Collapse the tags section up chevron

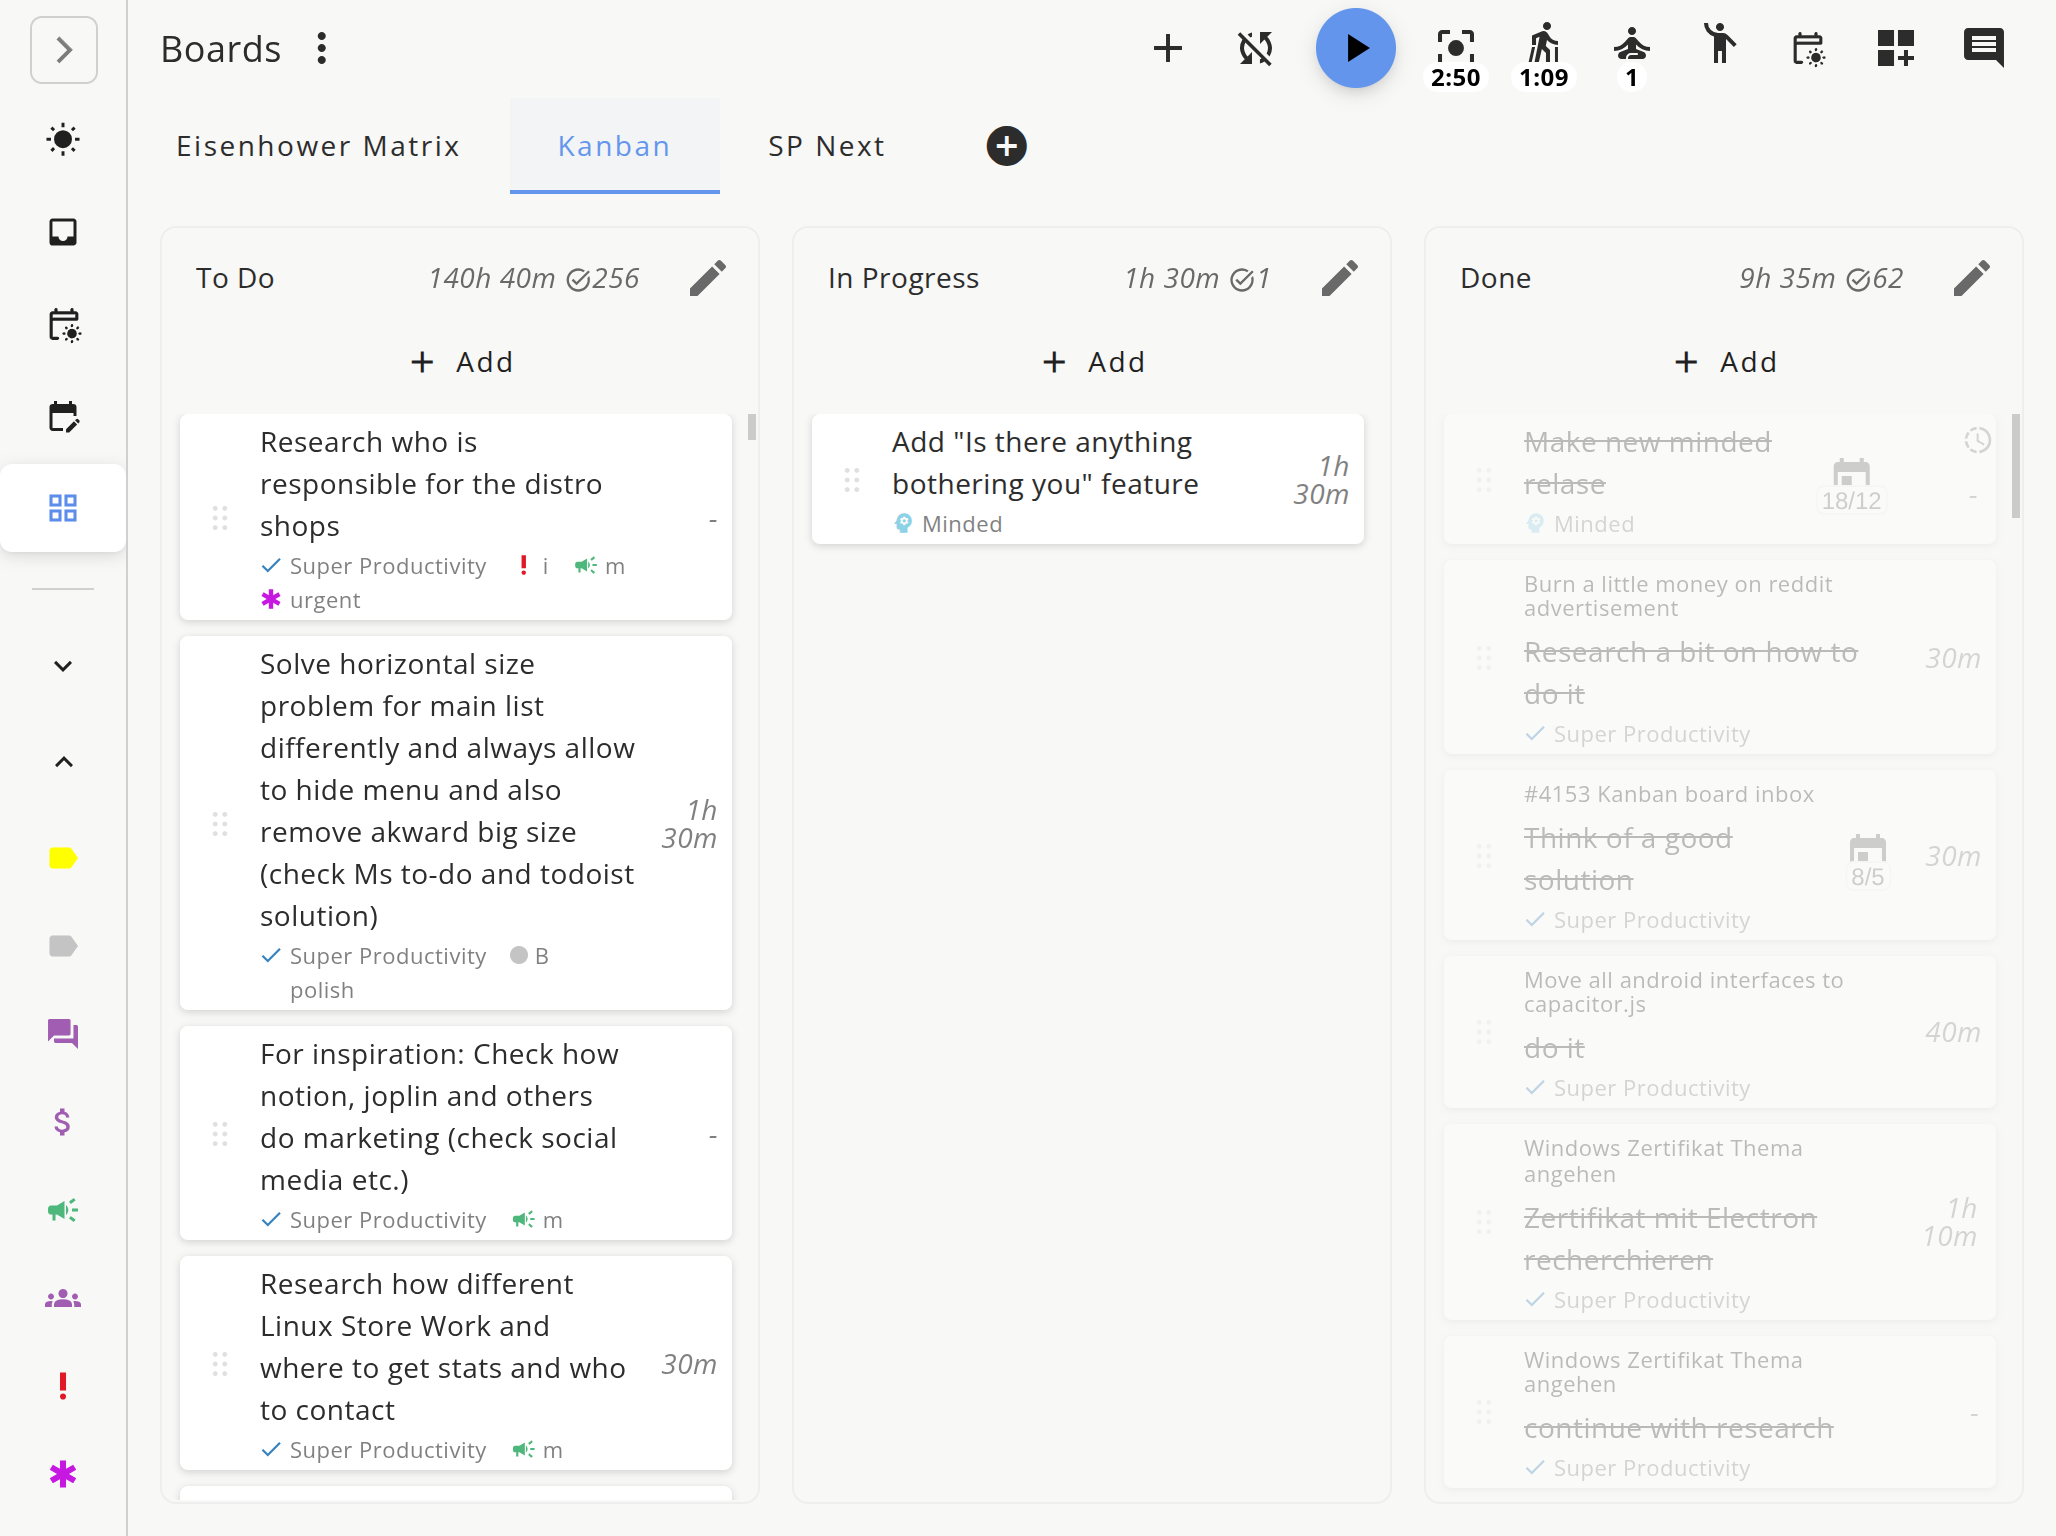point(63,762)
